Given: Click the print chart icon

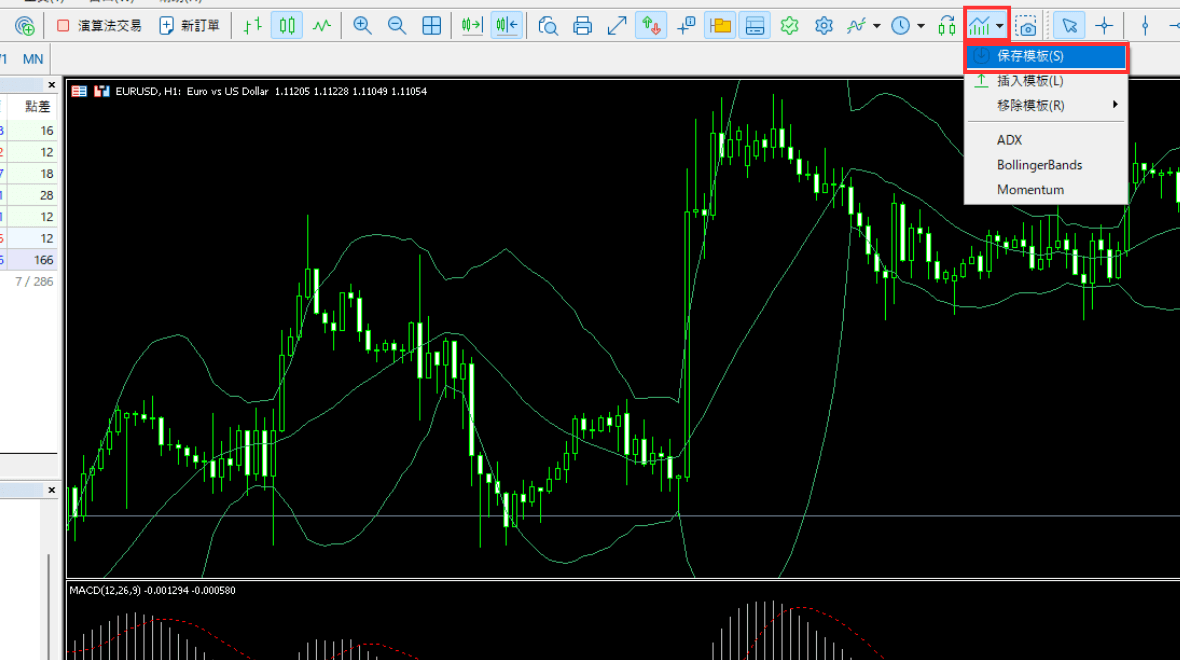Looking at the screenshot, I should point(583,26).
